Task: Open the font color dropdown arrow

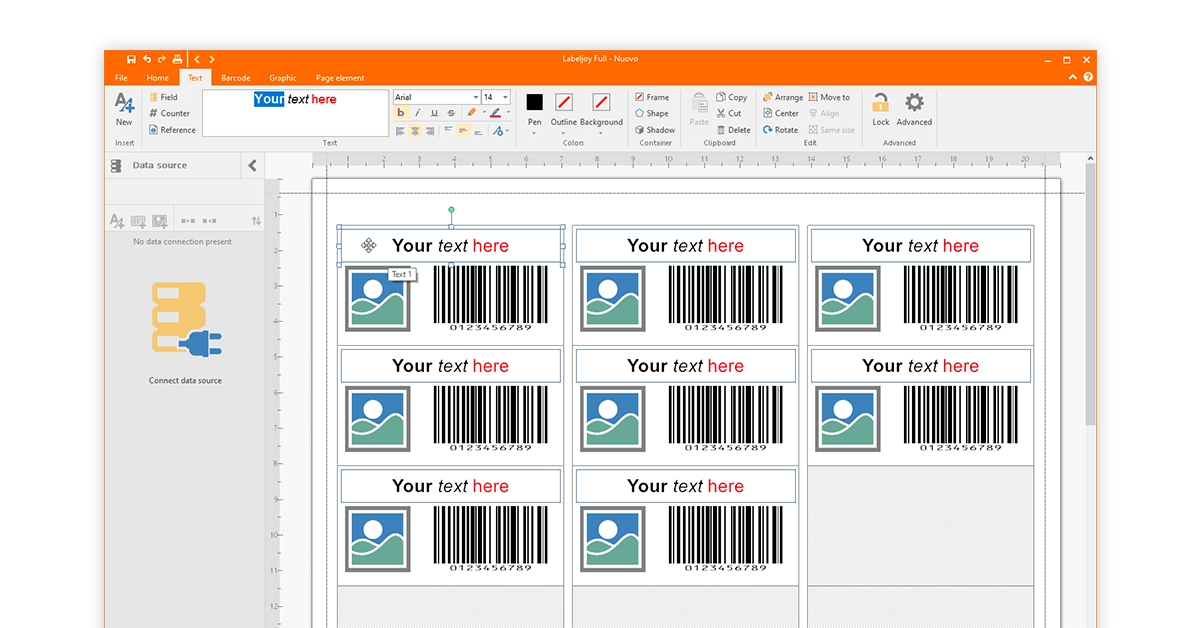Action: point(508,112)
